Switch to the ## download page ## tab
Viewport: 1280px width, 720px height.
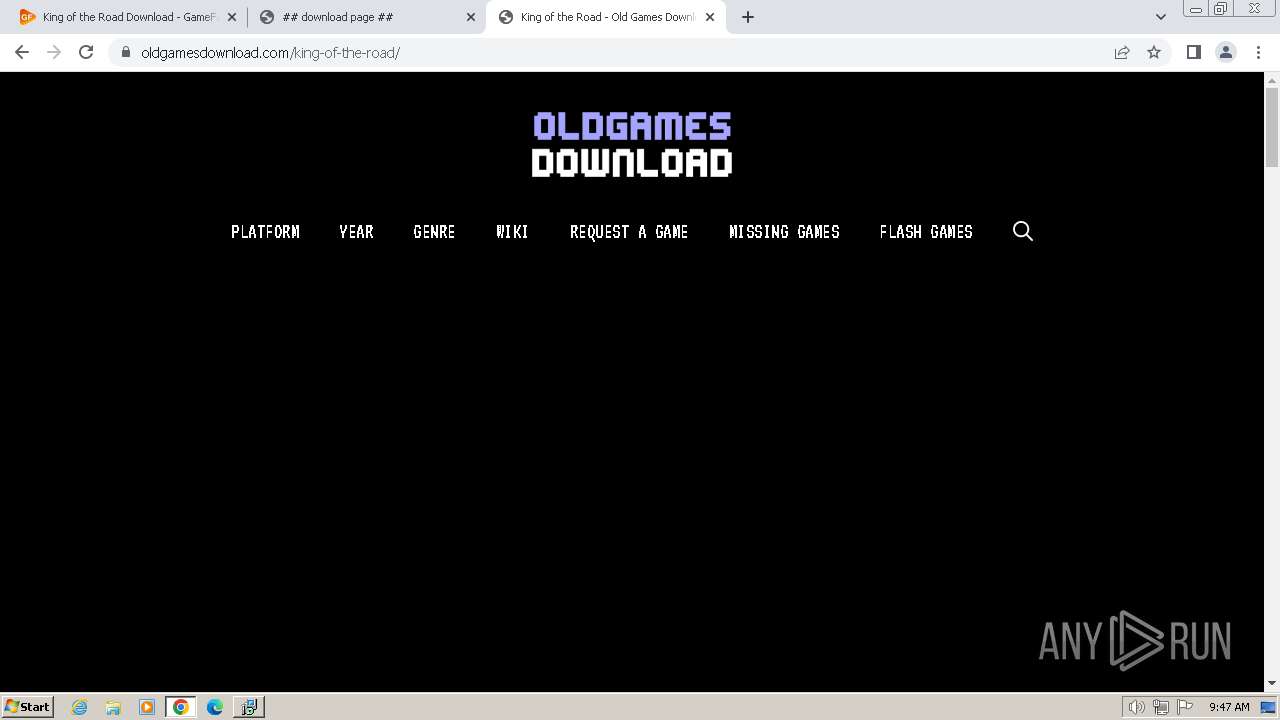pos(366,17)
